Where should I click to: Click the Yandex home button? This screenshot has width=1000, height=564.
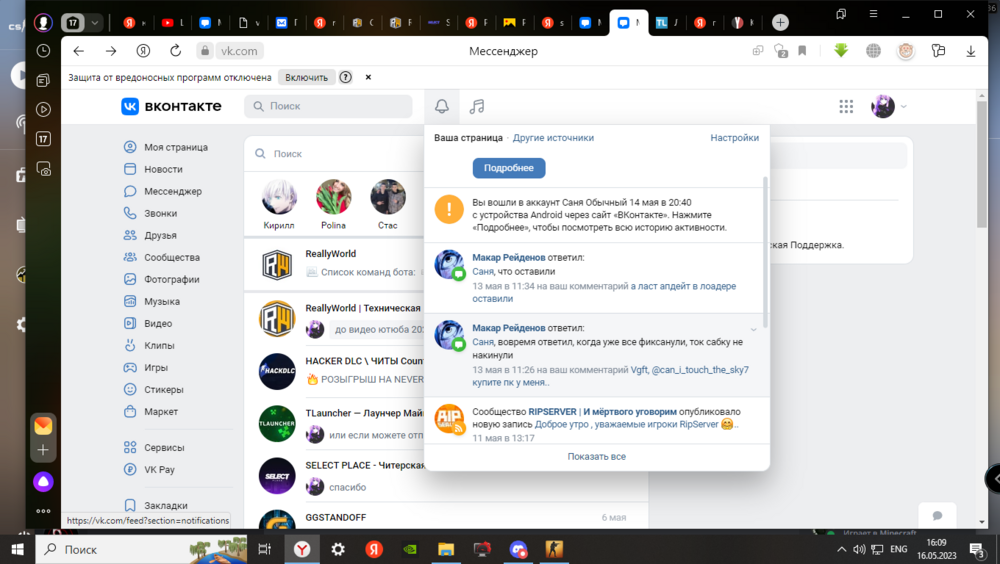[x=143, y=51]
